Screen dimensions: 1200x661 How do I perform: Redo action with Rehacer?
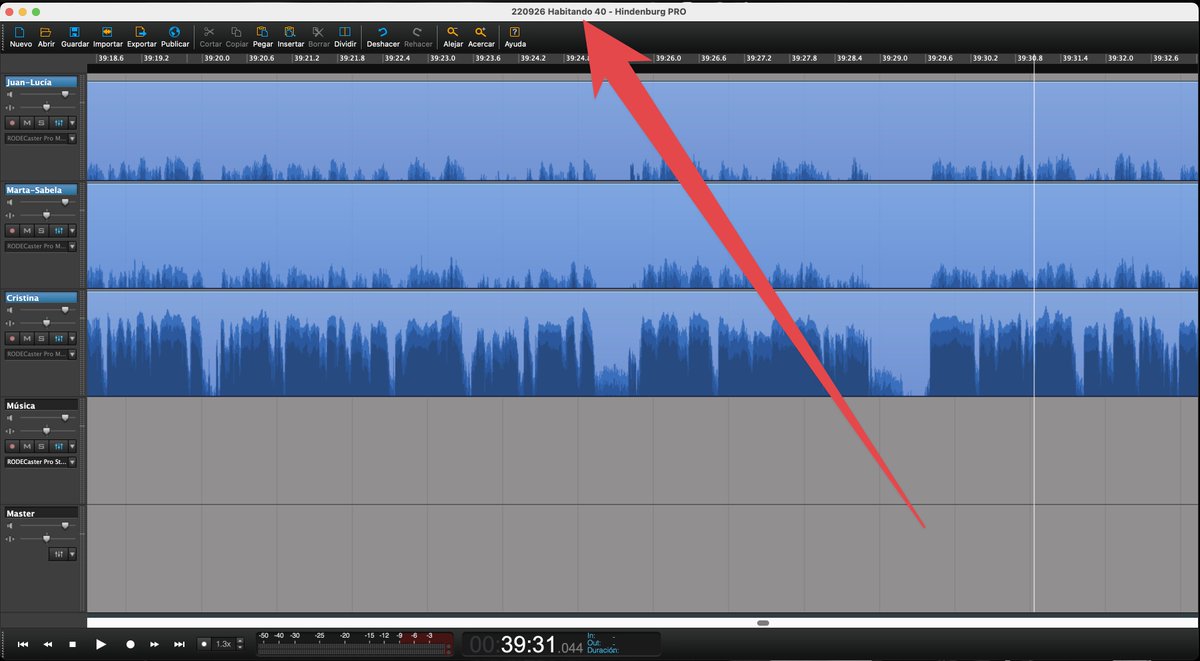point(418,37)
